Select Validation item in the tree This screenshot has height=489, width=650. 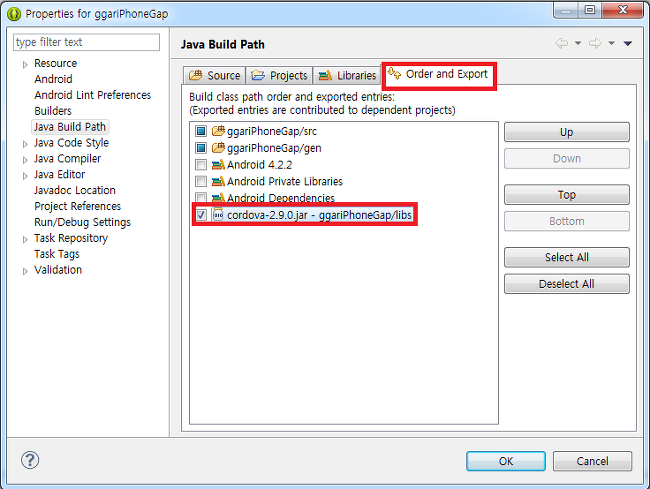(x=58, y=270)
